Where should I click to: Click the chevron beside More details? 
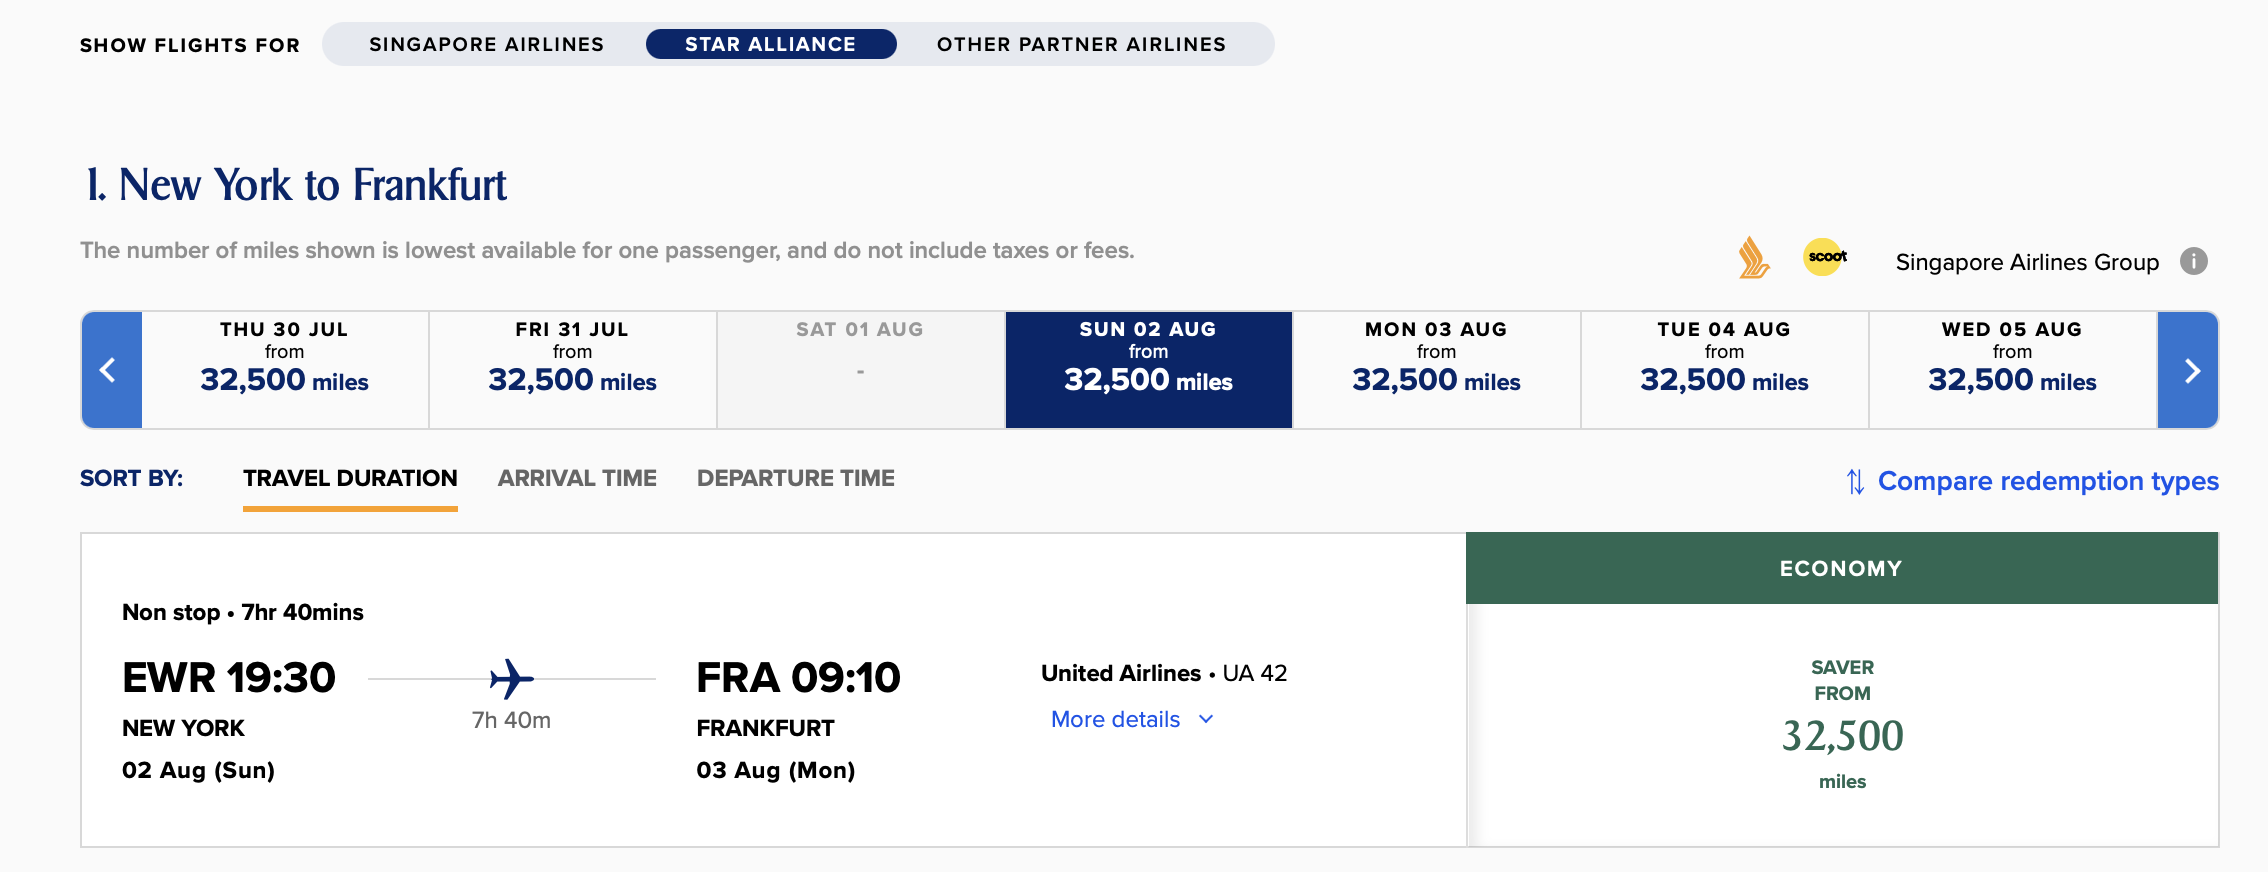tap(1206, 719)
